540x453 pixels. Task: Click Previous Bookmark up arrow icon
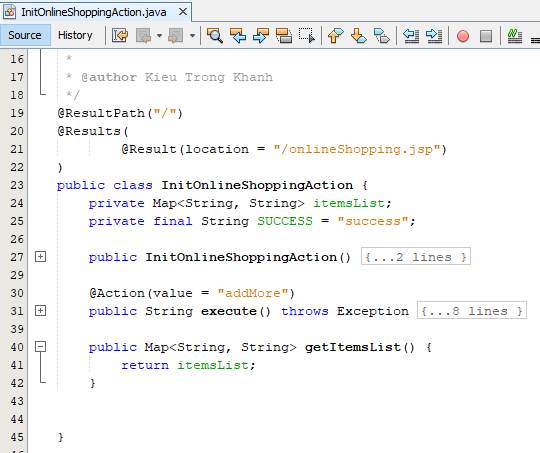coord(335,35)
